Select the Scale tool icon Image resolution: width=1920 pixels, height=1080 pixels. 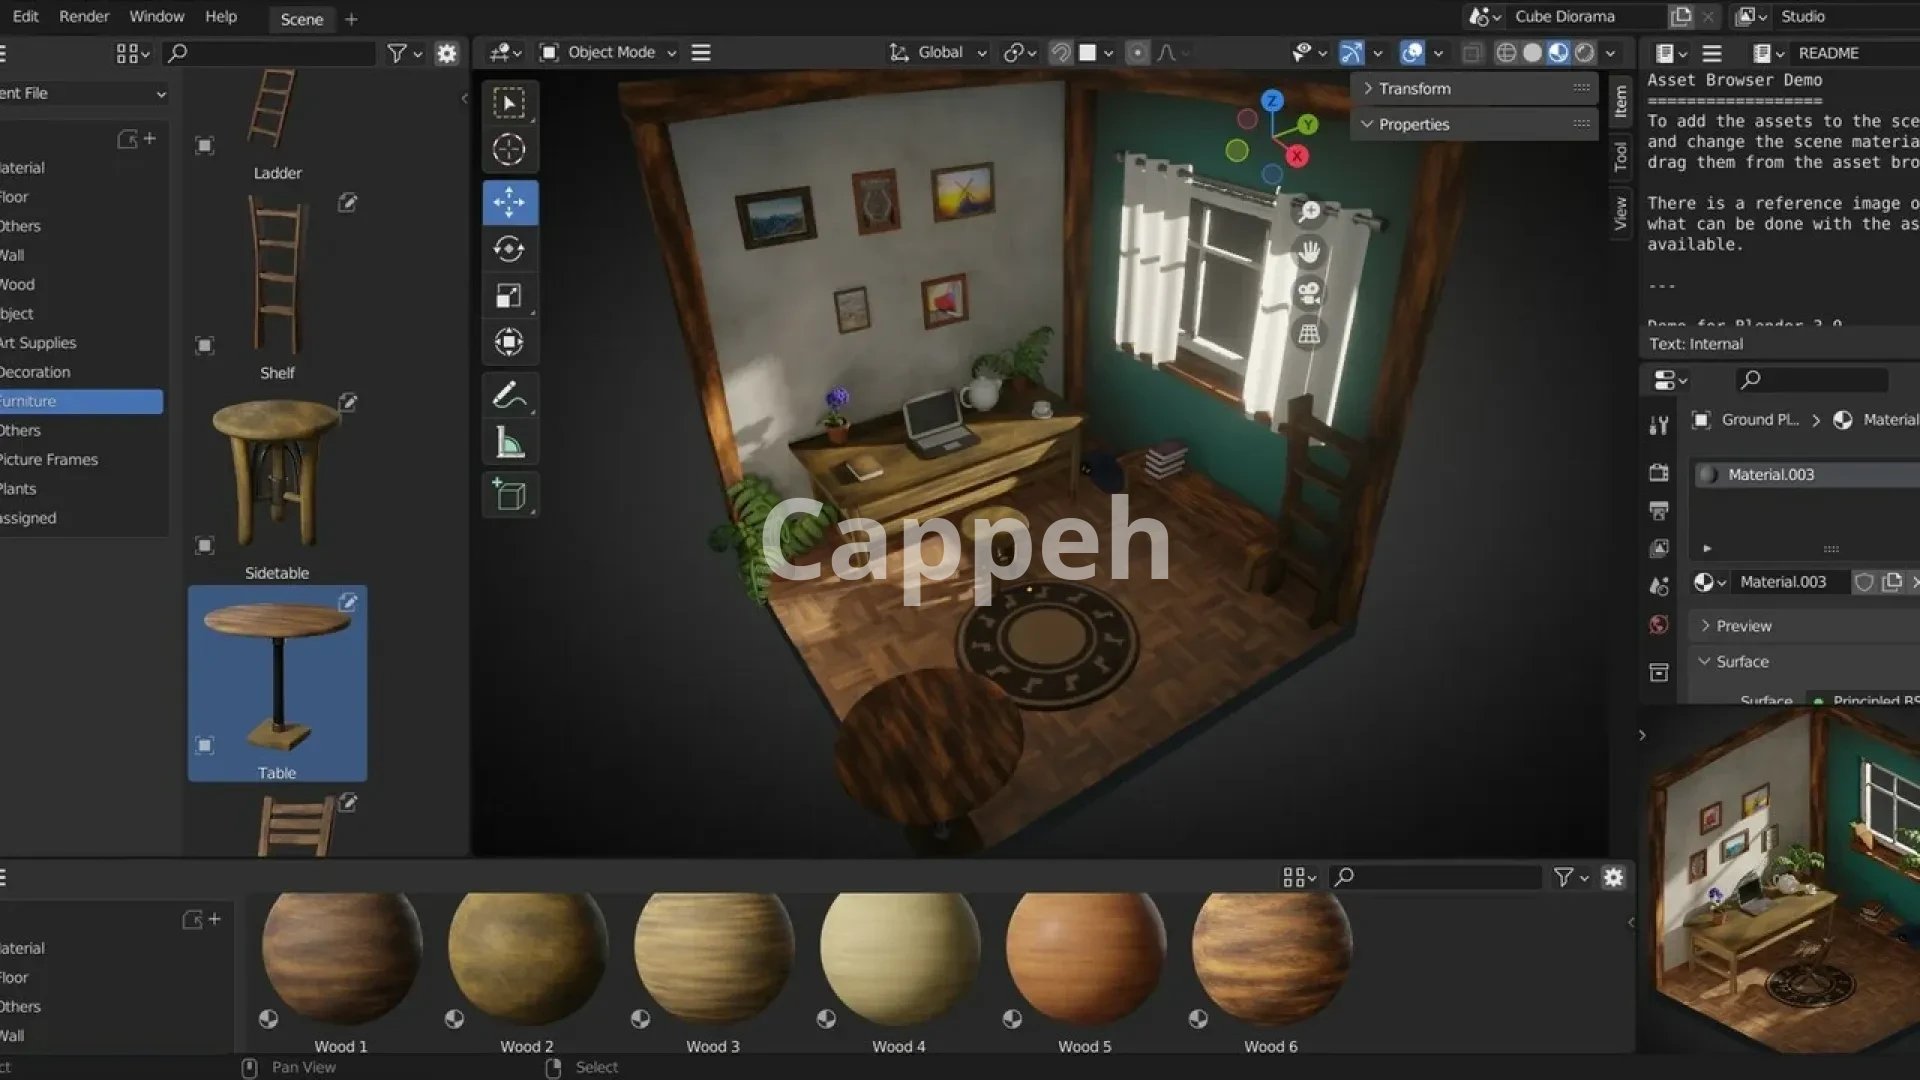click(509, 296)
